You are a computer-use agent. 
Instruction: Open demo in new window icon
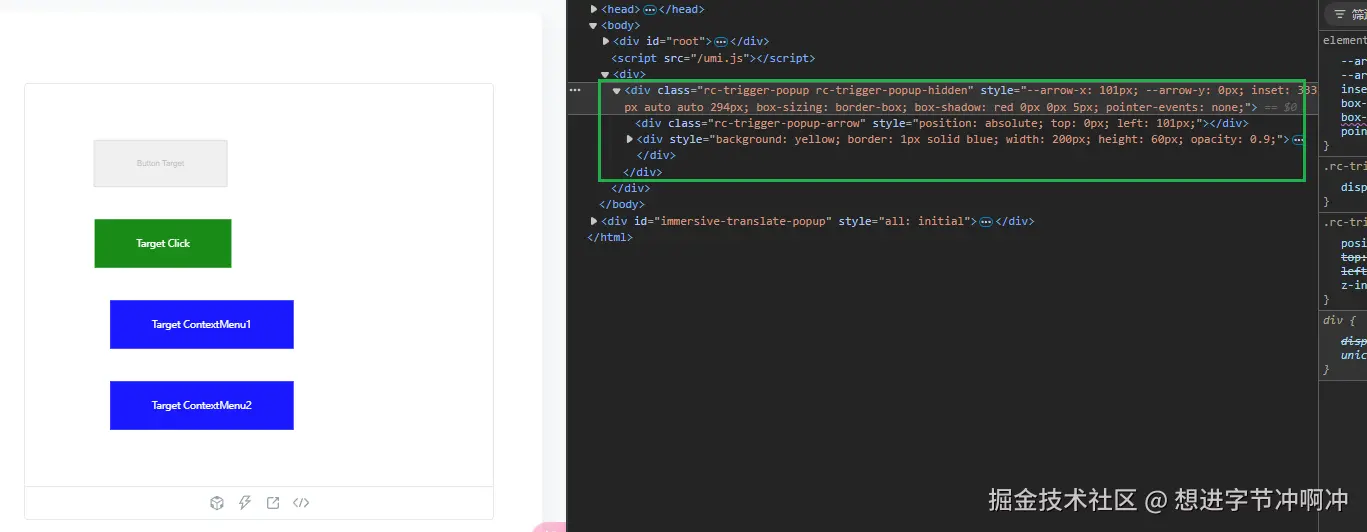(273, 503)
